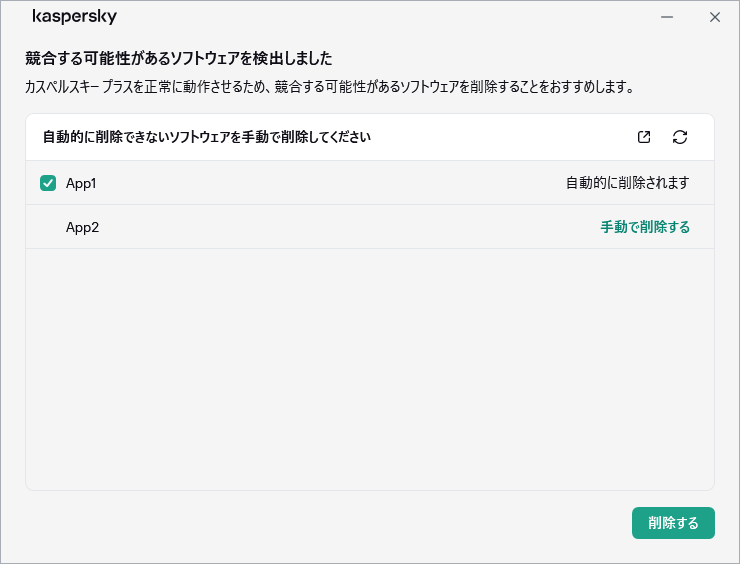Viewport: 740px width, 564px height.
Task: Select the App1 name label
Action: point(81,183)
